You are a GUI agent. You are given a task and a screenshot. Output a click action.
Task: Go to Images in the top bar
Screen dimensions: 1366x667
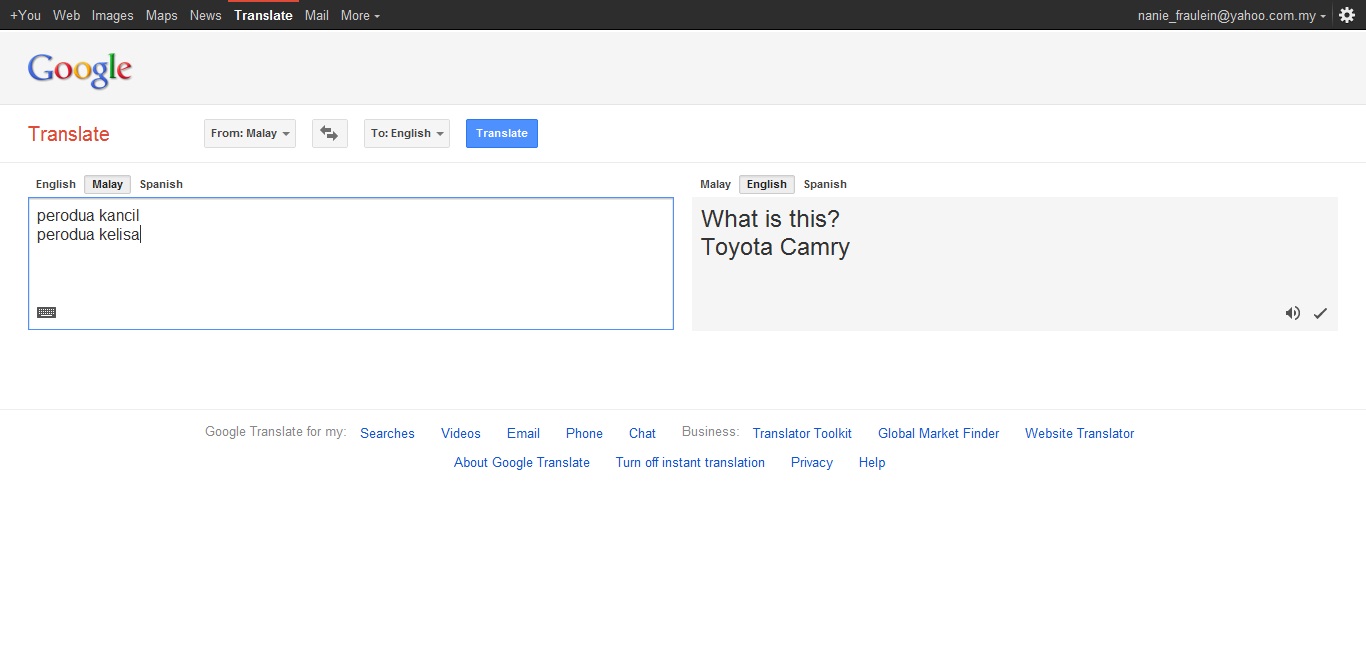point(112,15)
